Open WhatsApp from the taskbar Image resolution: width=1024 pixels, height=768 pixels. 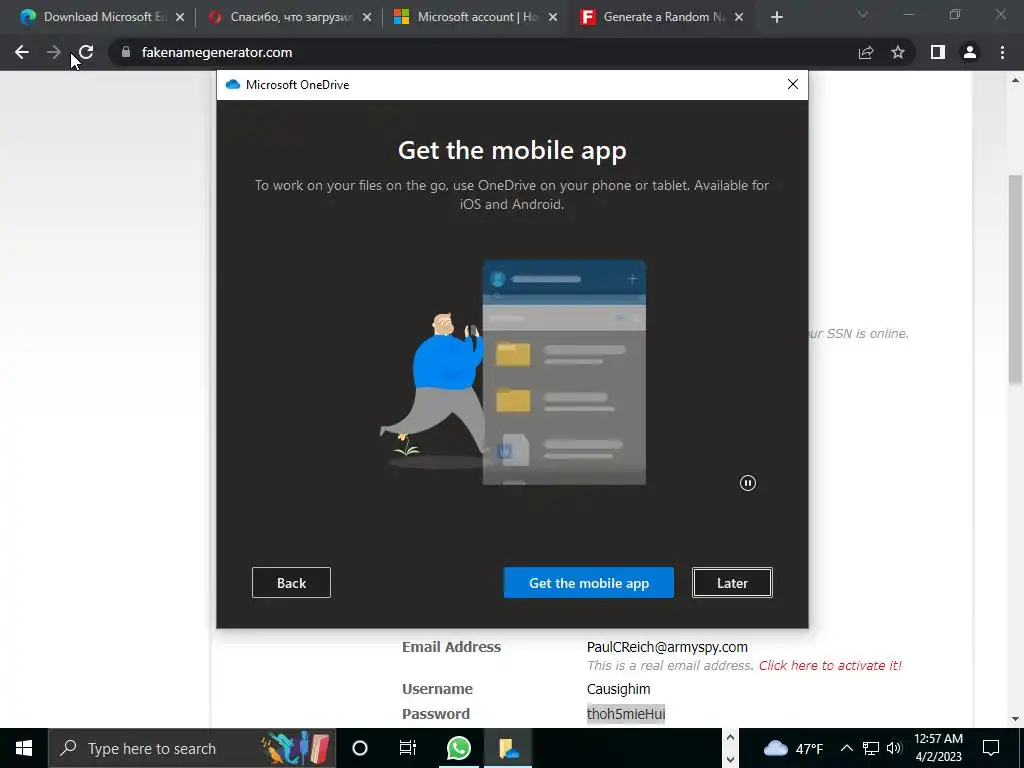(x=458, y=748)
